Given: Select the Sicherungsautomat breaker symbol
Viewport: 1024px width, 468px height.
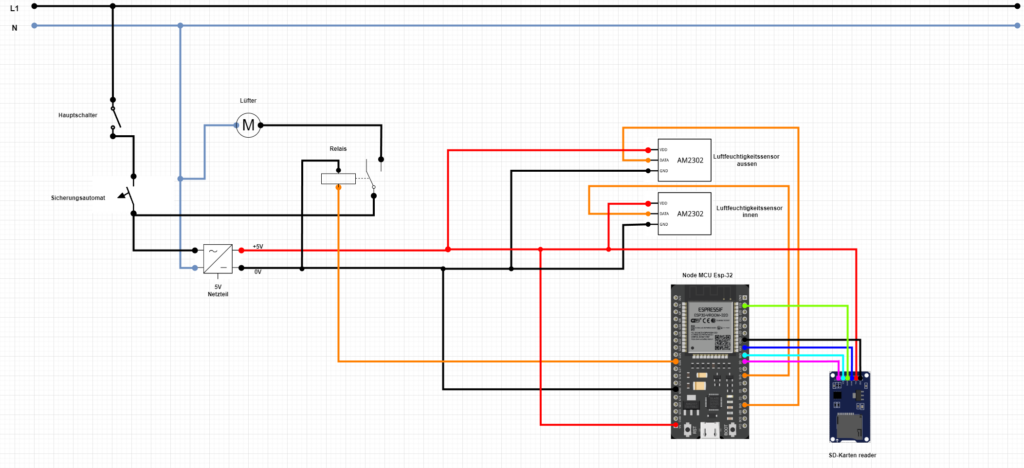Looking at the screenshot, I should pyautogui.click(x=129, y=194).
